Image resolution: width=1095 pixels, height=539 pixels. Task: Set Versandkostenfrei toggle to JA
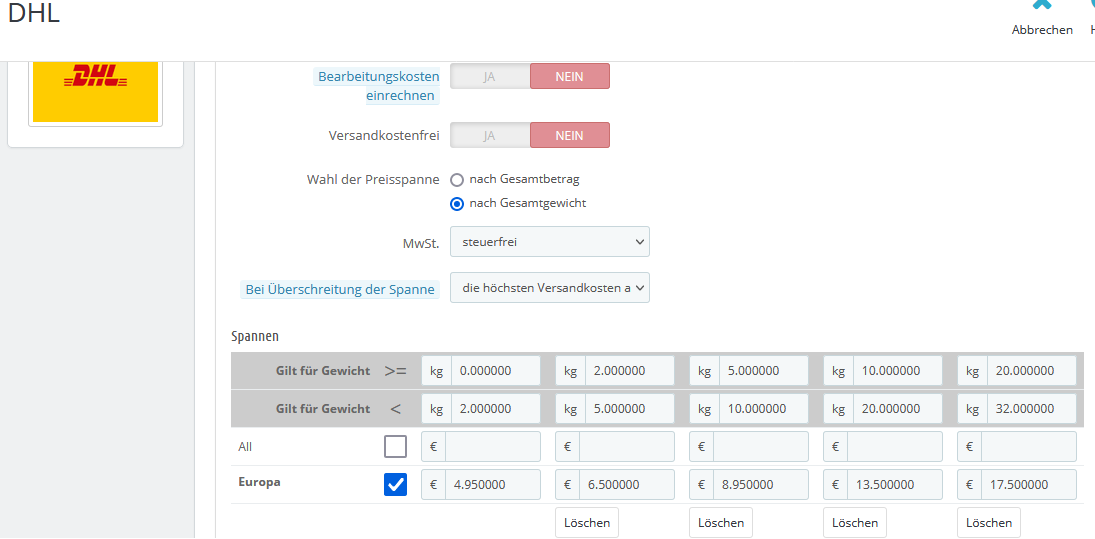click(490, 135)
